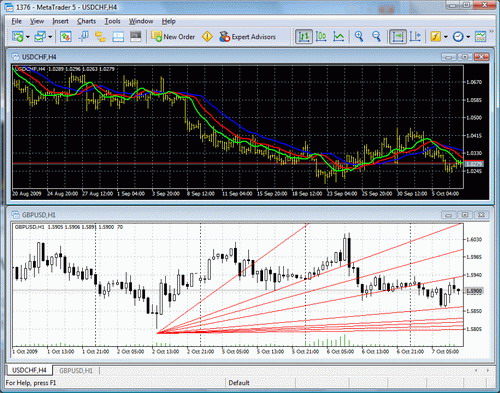Click the Zoom In magnifier icon

[359, 36]
